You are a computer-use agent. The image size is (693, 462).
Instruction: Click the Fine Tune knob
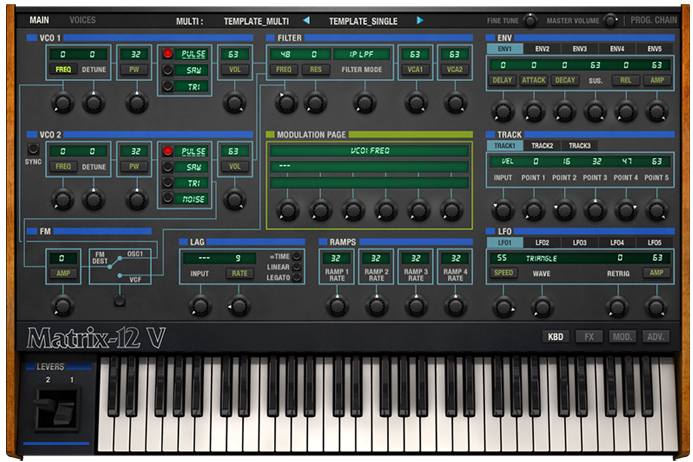(530, 20)
